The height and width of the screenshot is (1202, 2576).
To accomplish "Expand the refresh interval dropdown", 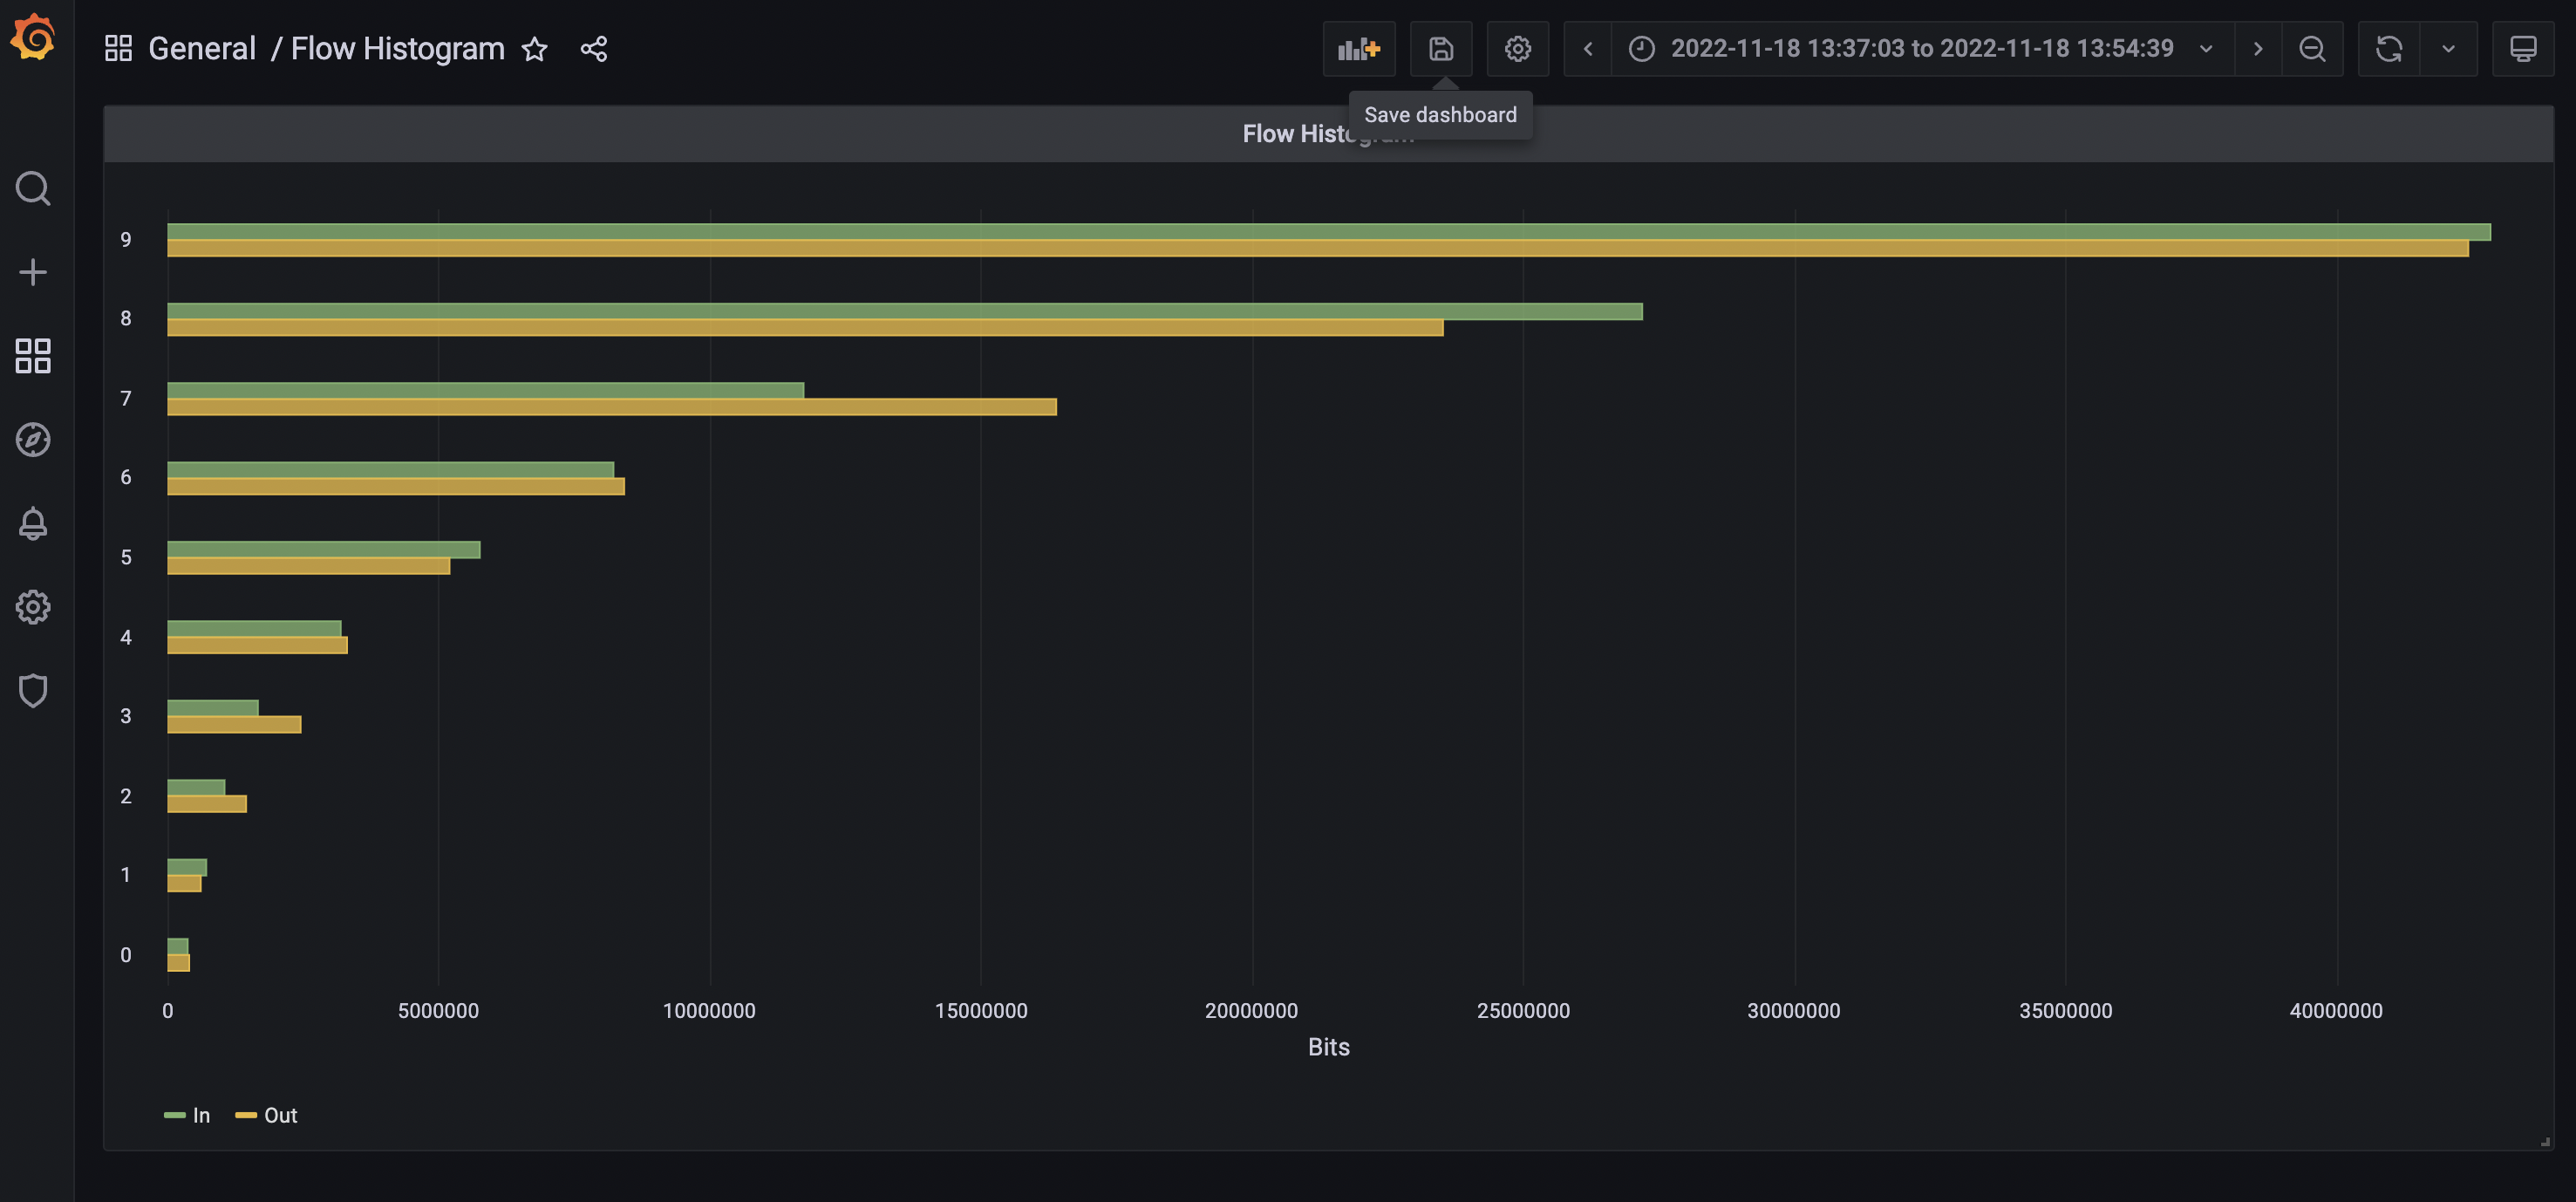I will coord(2448,48).
